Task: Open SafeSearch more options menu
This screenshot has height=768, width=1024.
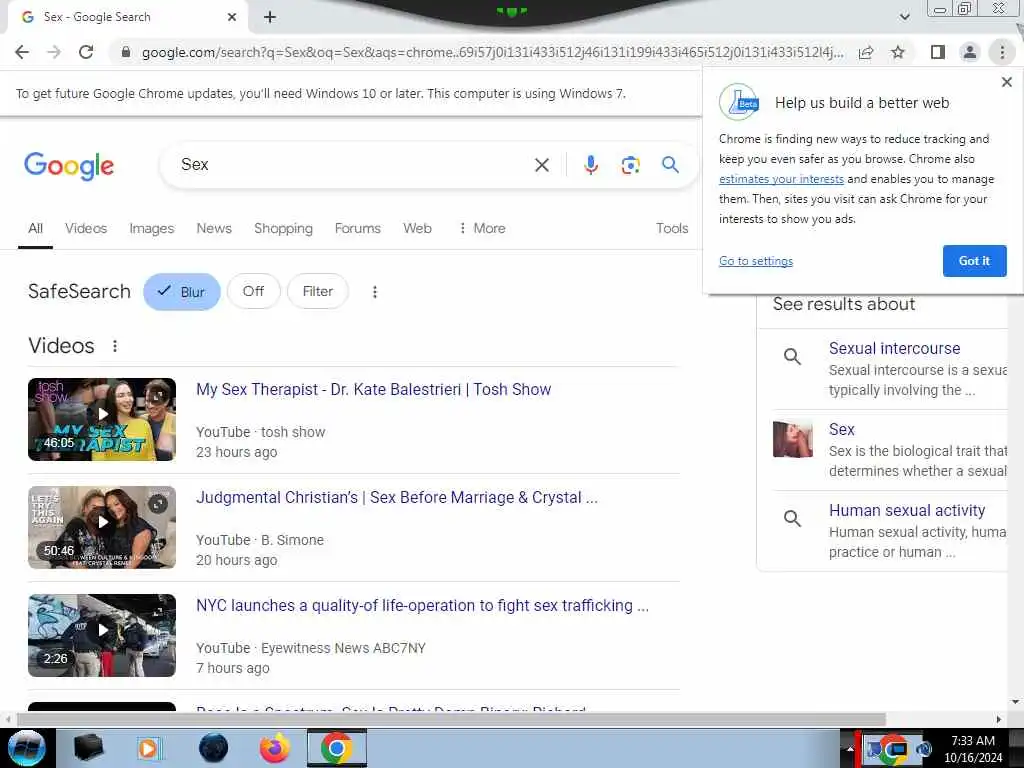Action: point(375,292)
